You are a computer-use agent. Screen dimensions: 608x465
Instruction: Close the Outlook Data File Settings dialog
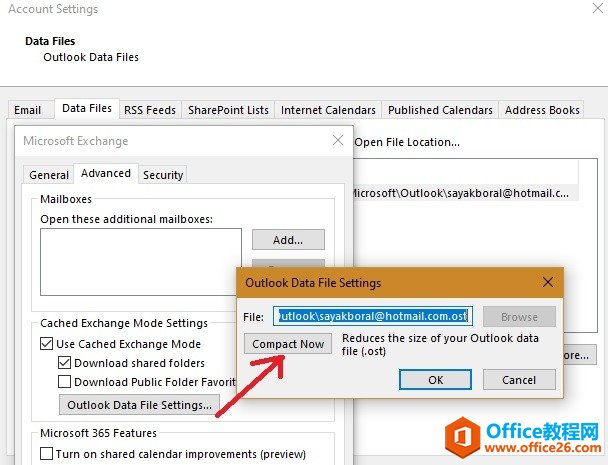548,282
